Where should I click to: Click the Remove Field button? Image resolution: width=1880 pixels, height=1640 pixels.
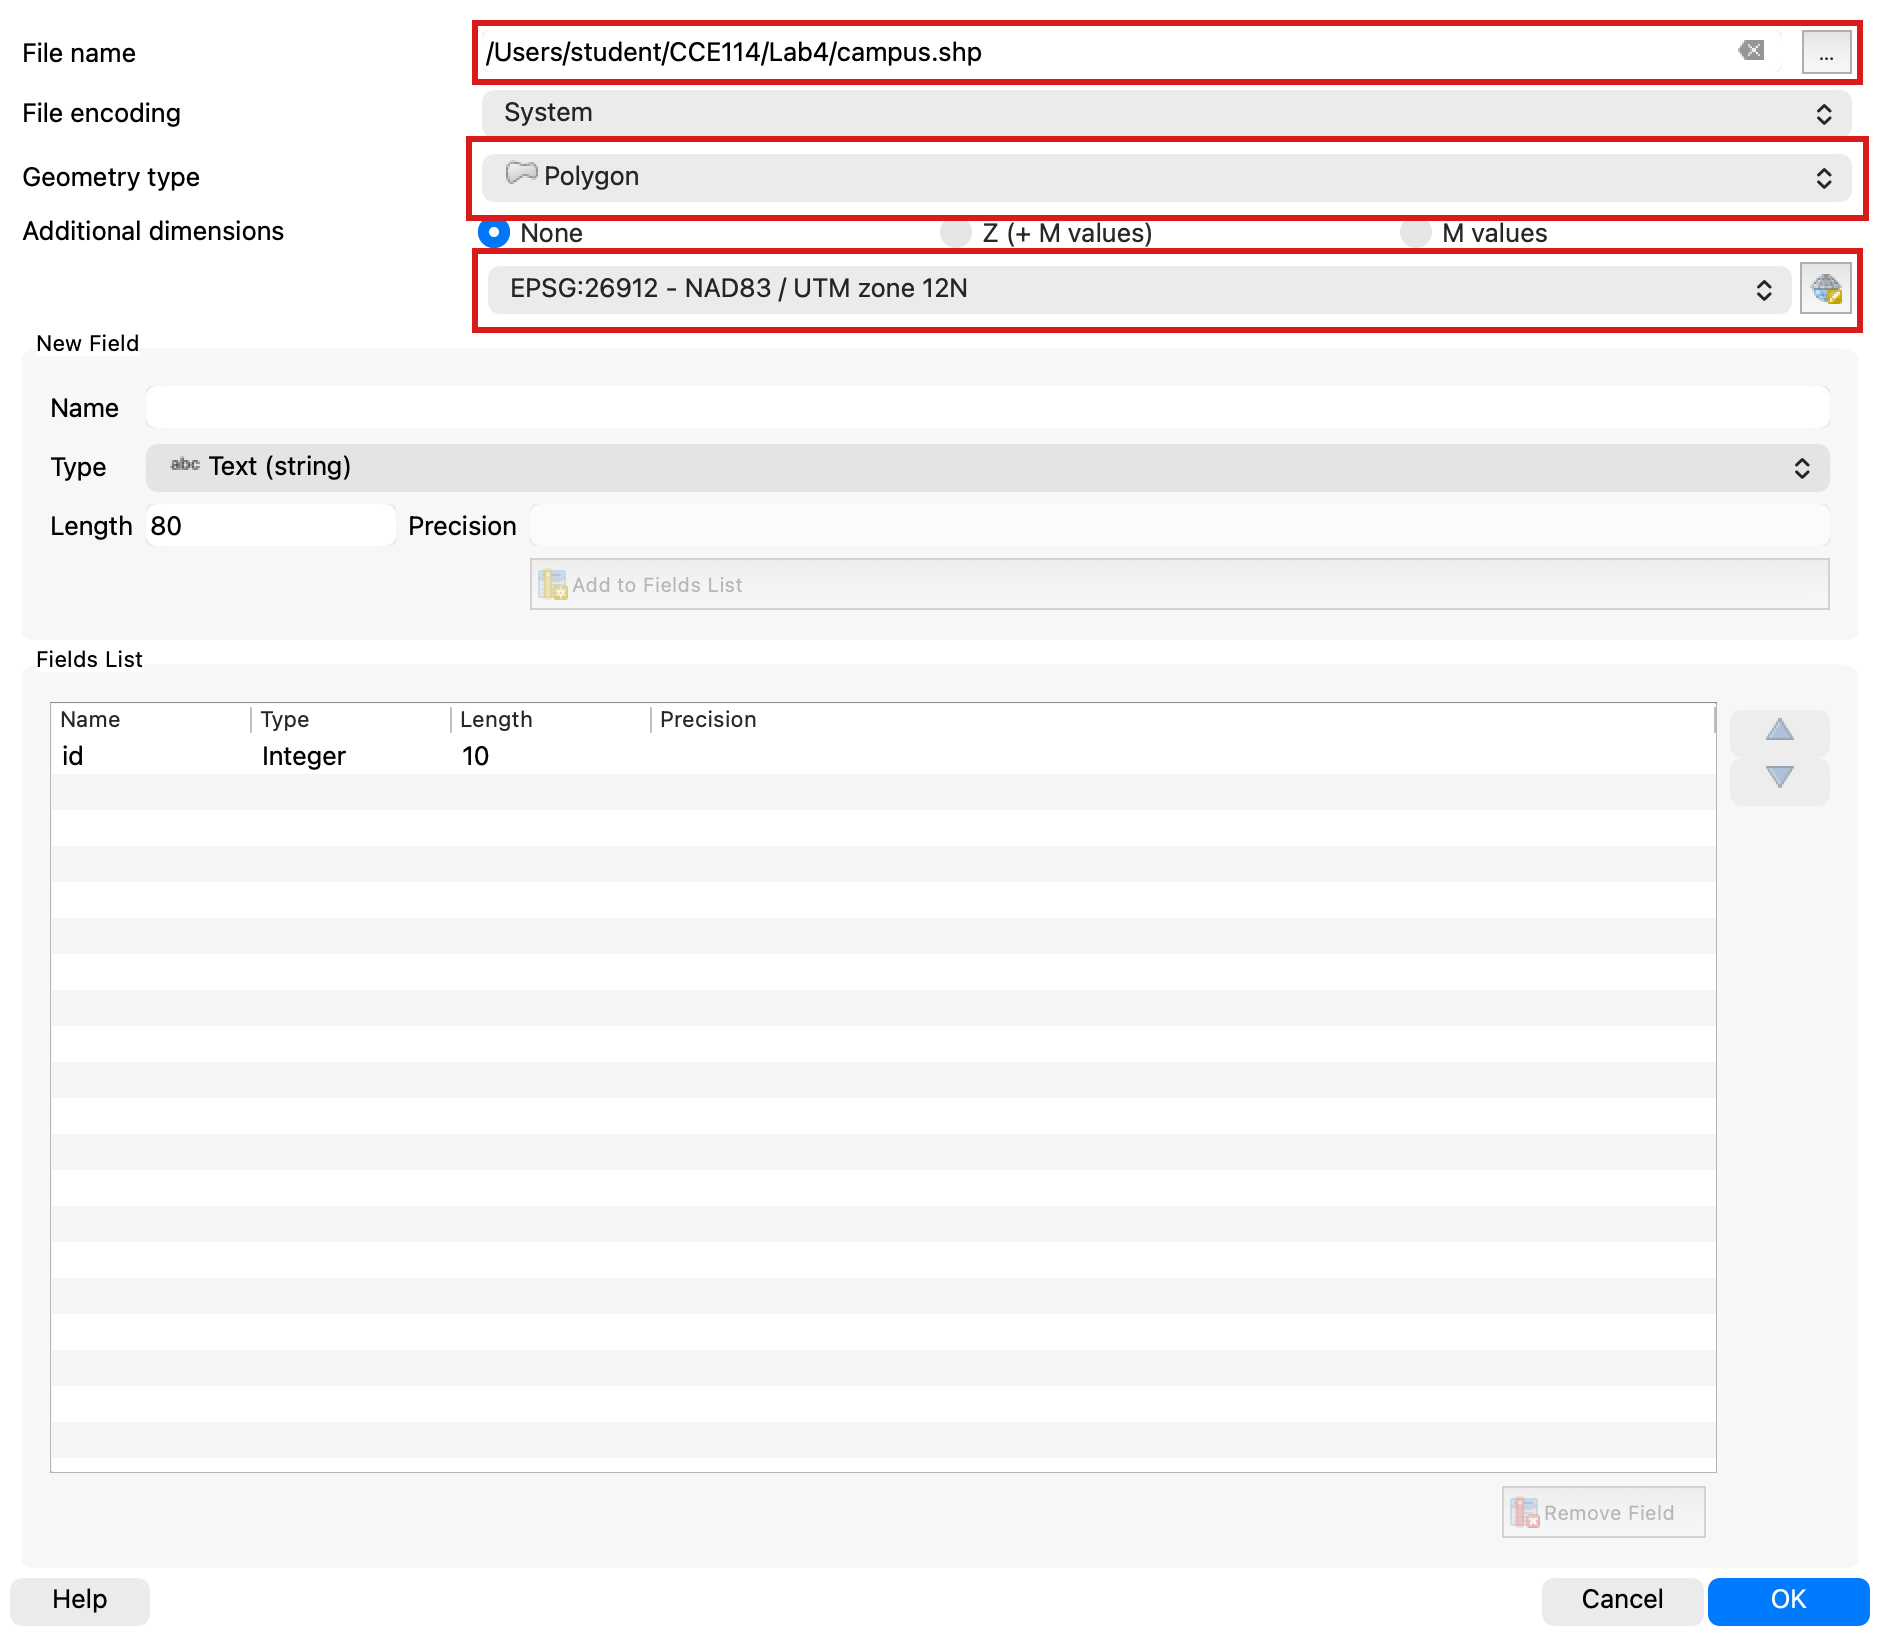1604,1512
